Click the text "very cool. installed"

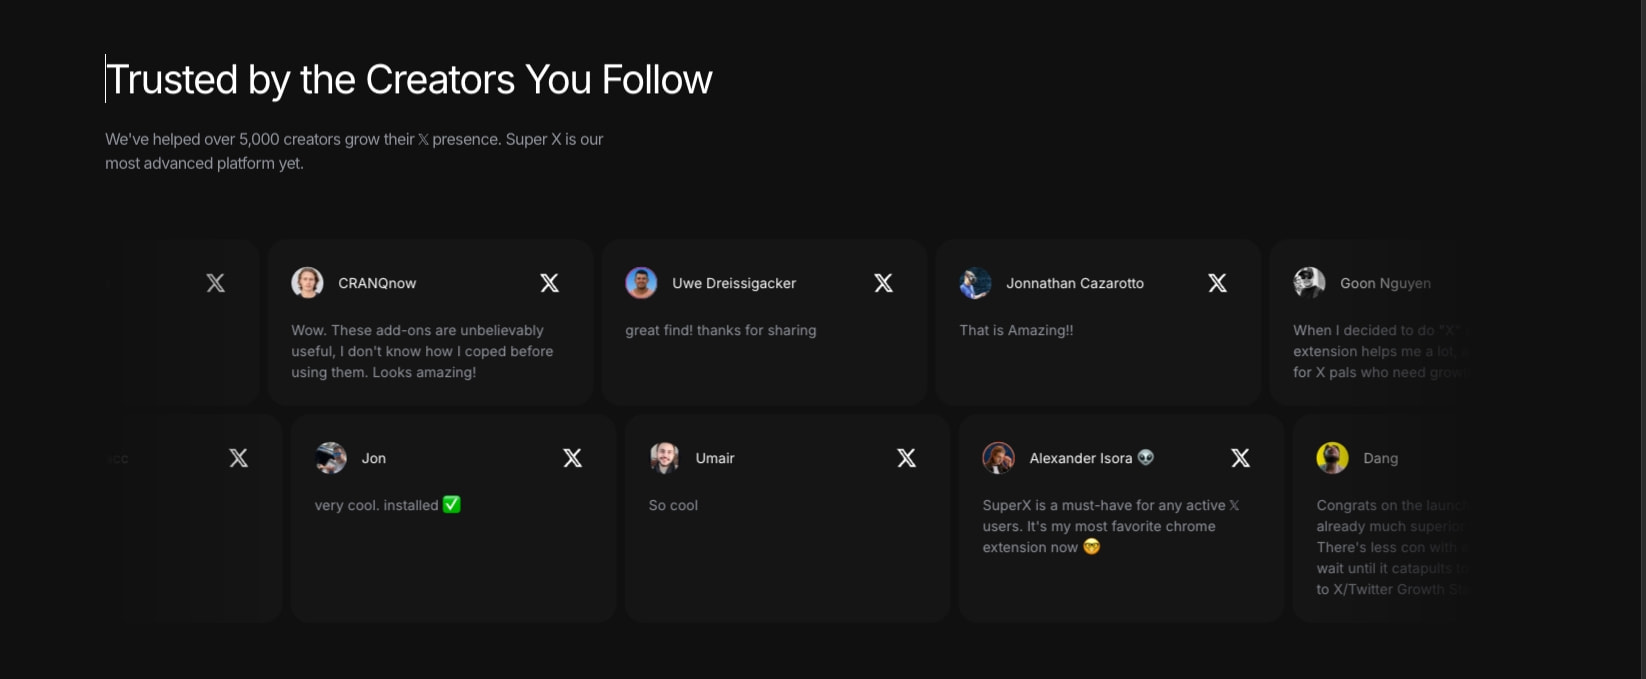click(x=376, y=506)
